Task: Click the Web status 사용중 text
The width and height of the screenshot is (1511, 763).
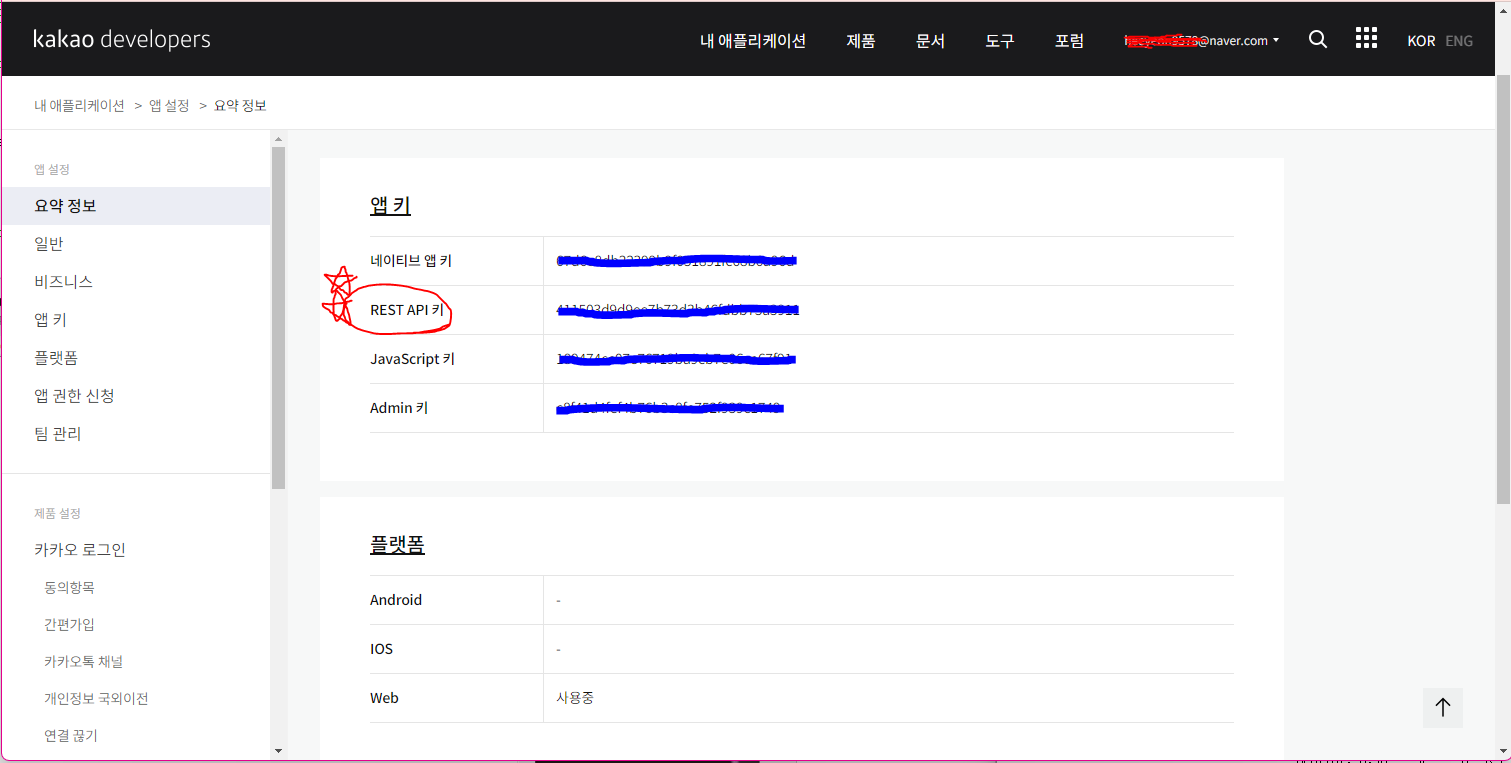Action: pyautogui.click(x=575, y=698)
